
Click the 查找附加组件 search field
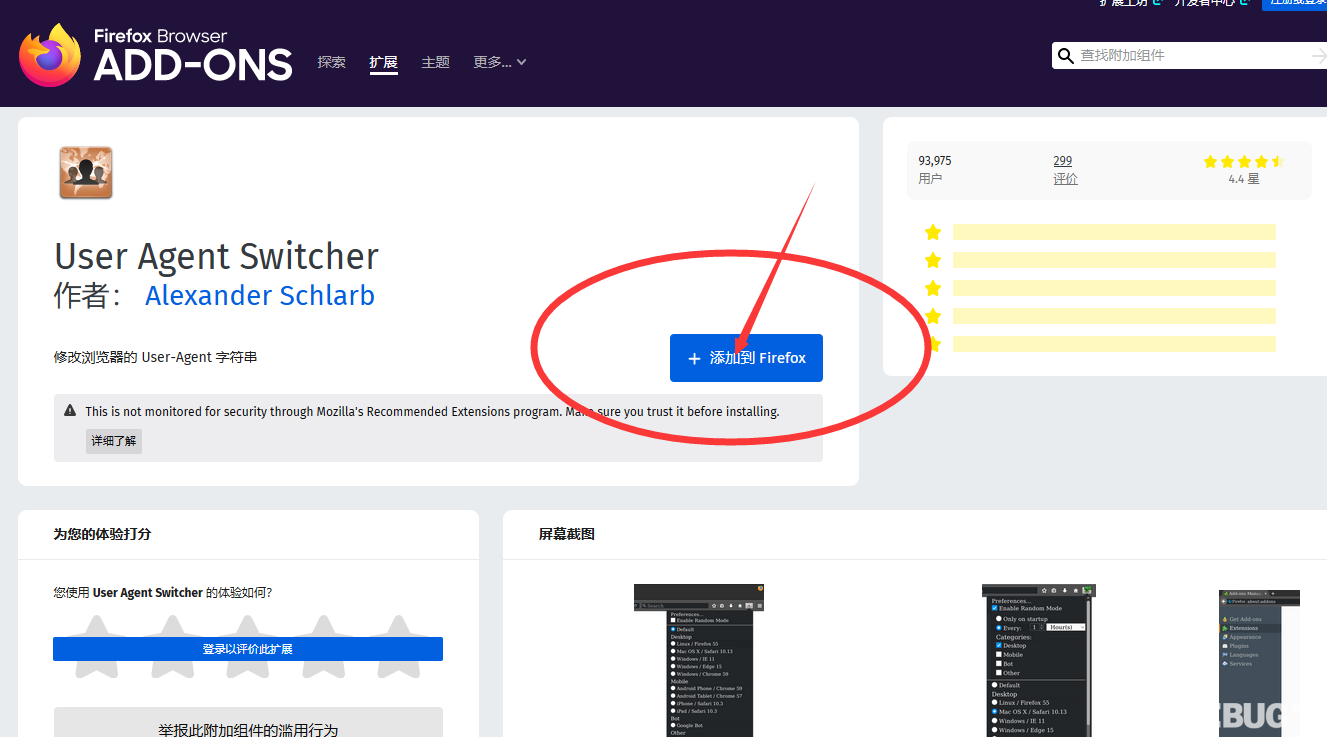(x=1190, y=56)
